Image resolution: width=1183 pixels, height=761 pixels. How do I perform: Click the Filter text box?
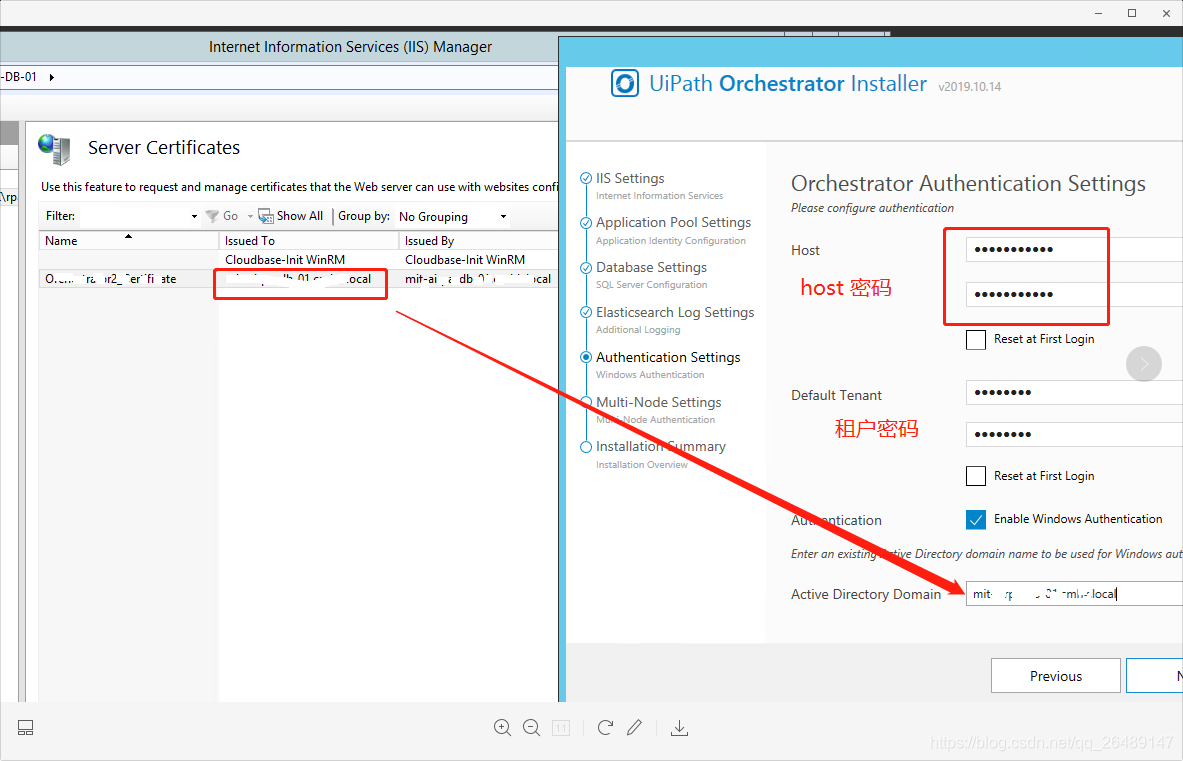click(134, 216)
